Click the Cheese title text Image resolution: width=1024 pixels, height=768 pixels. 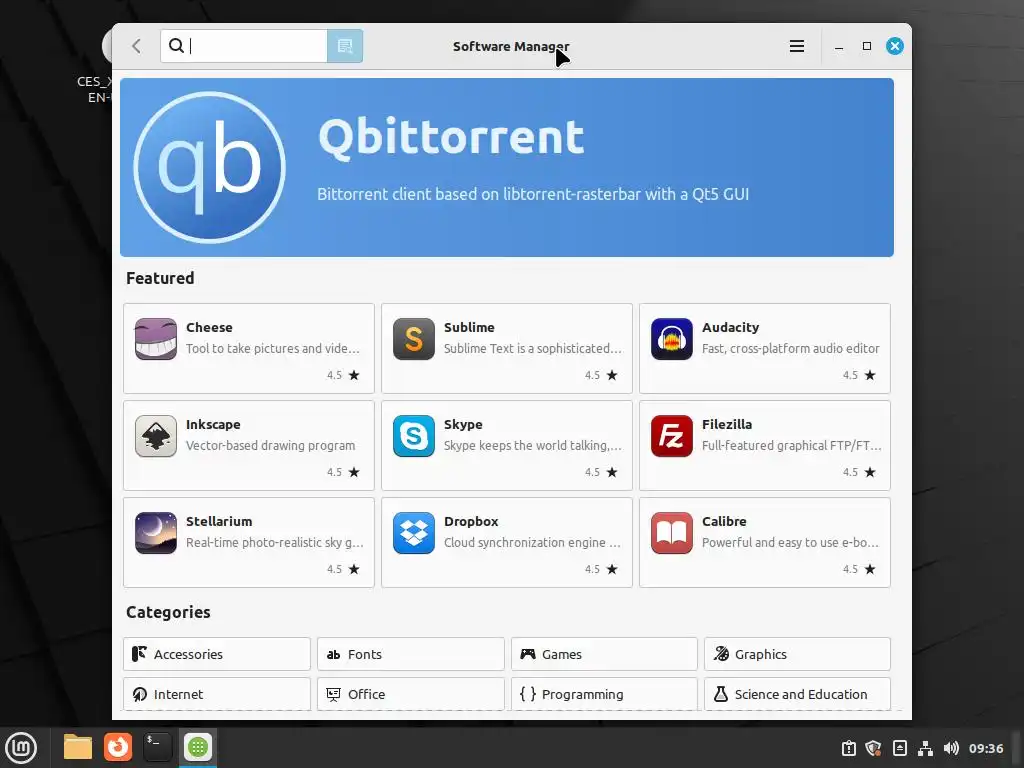209,327
